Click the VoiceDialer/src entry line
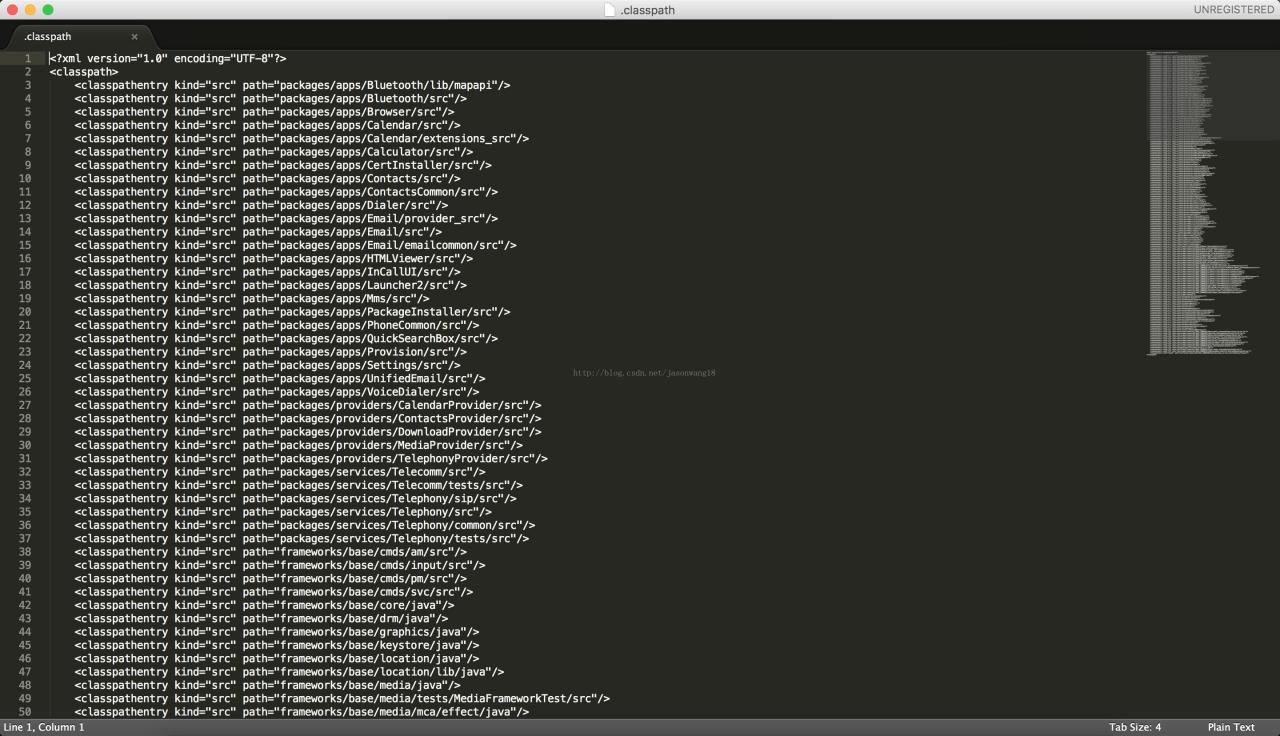Screen dimensions: 1280x736 click(x=277, y=392)
